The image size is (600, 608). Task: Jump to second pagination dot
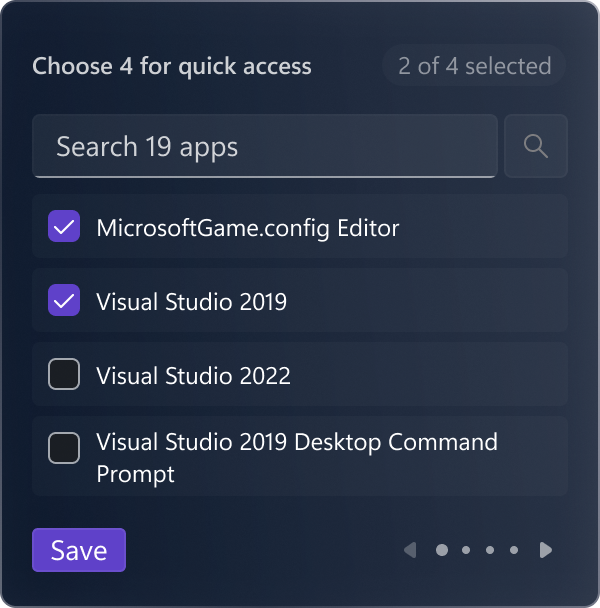pyautogui.click(x=466, y=550)
